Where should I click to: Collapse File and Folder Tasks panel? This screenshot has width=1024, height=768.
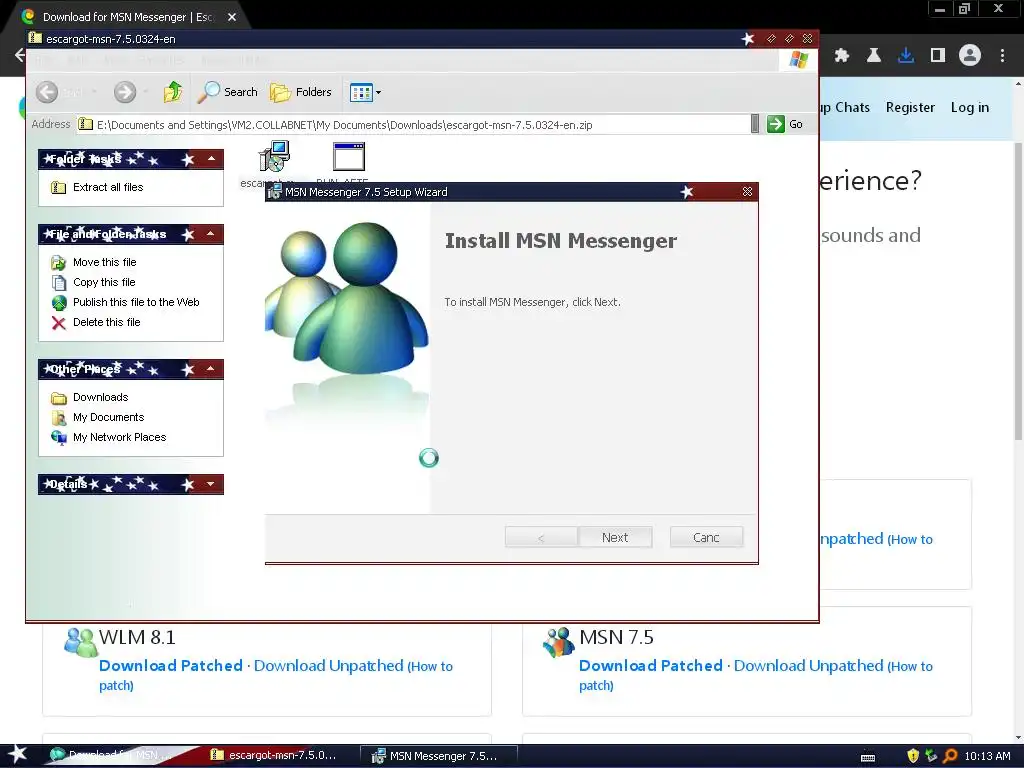pos(211,234)
